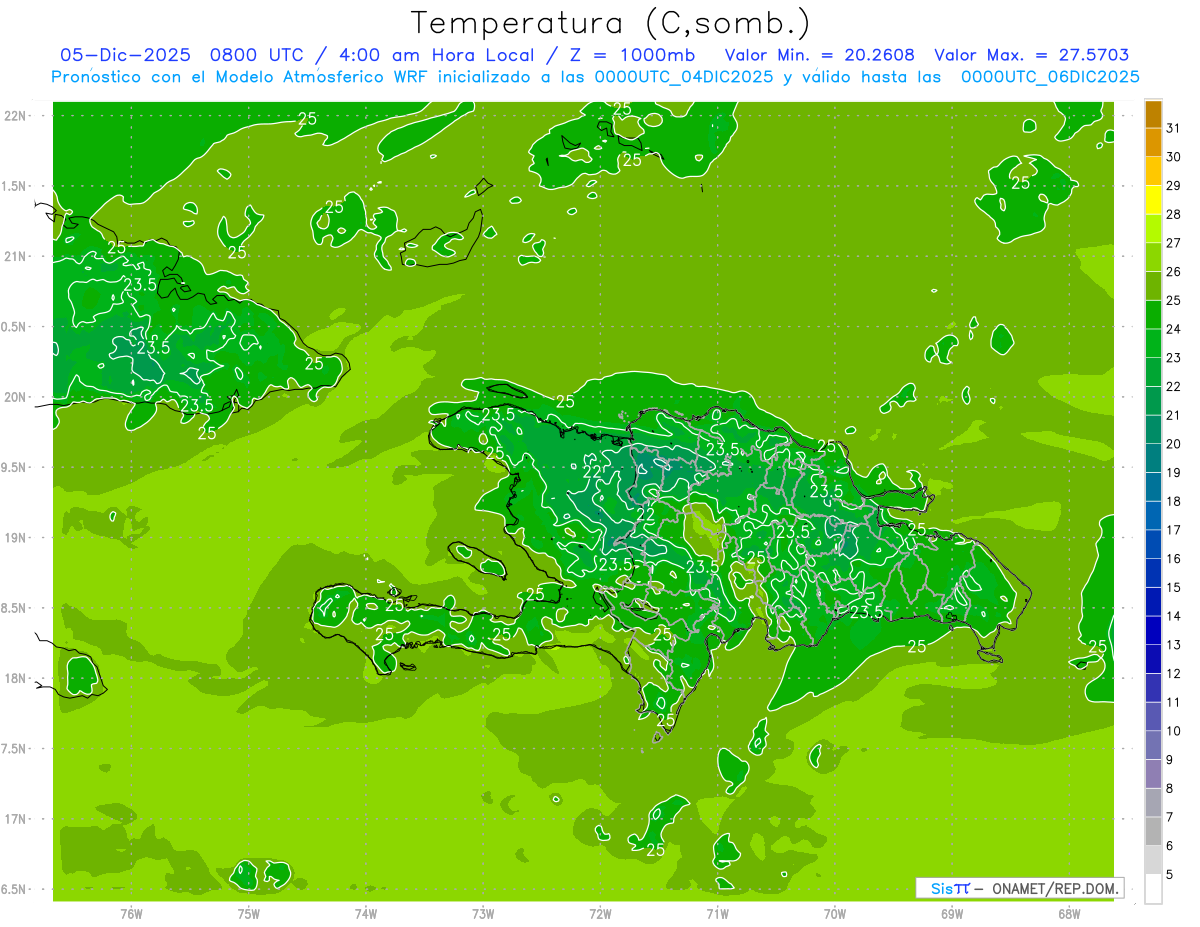Screen dimensions: 1200x927
Task: Click the color scale segment between 27 and 28
Action: (1153, 229)
